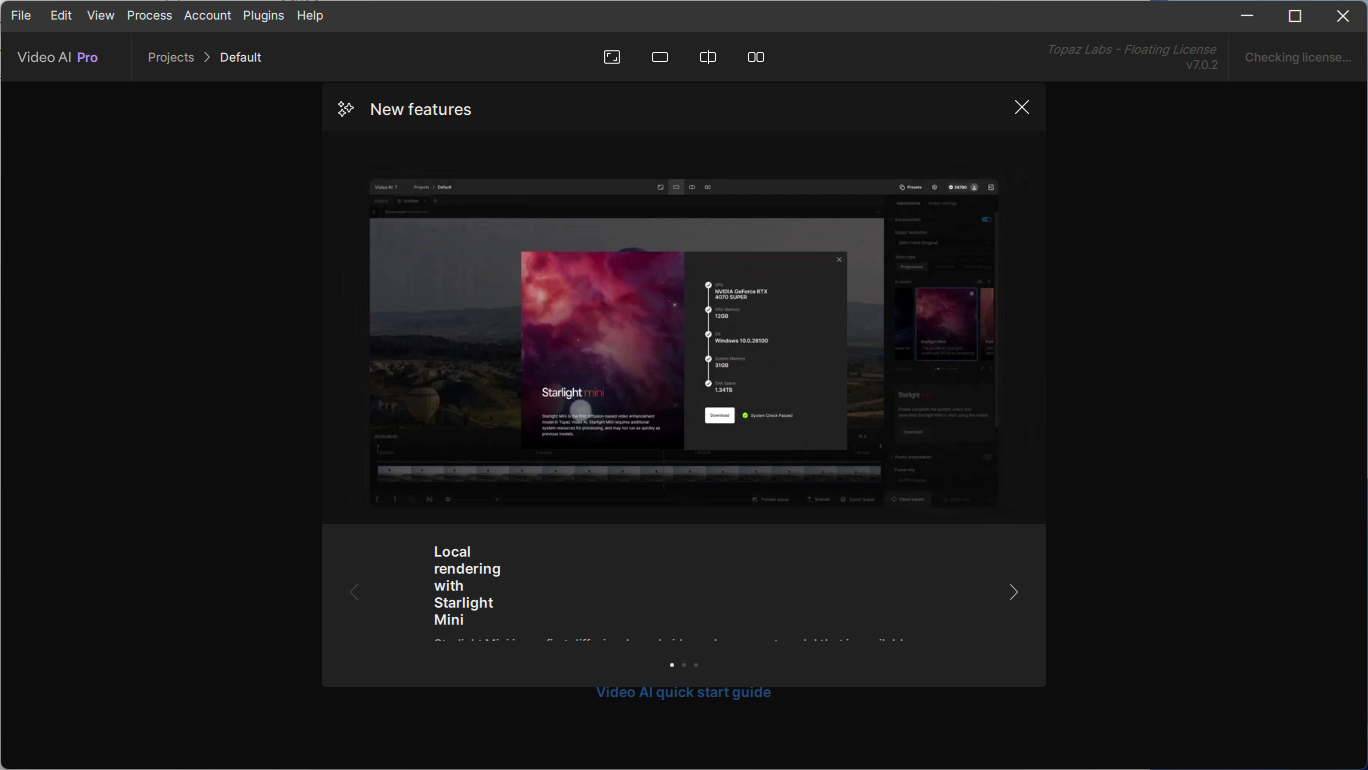
Task: Click the Checking license status text
Action: [1298, 57]
